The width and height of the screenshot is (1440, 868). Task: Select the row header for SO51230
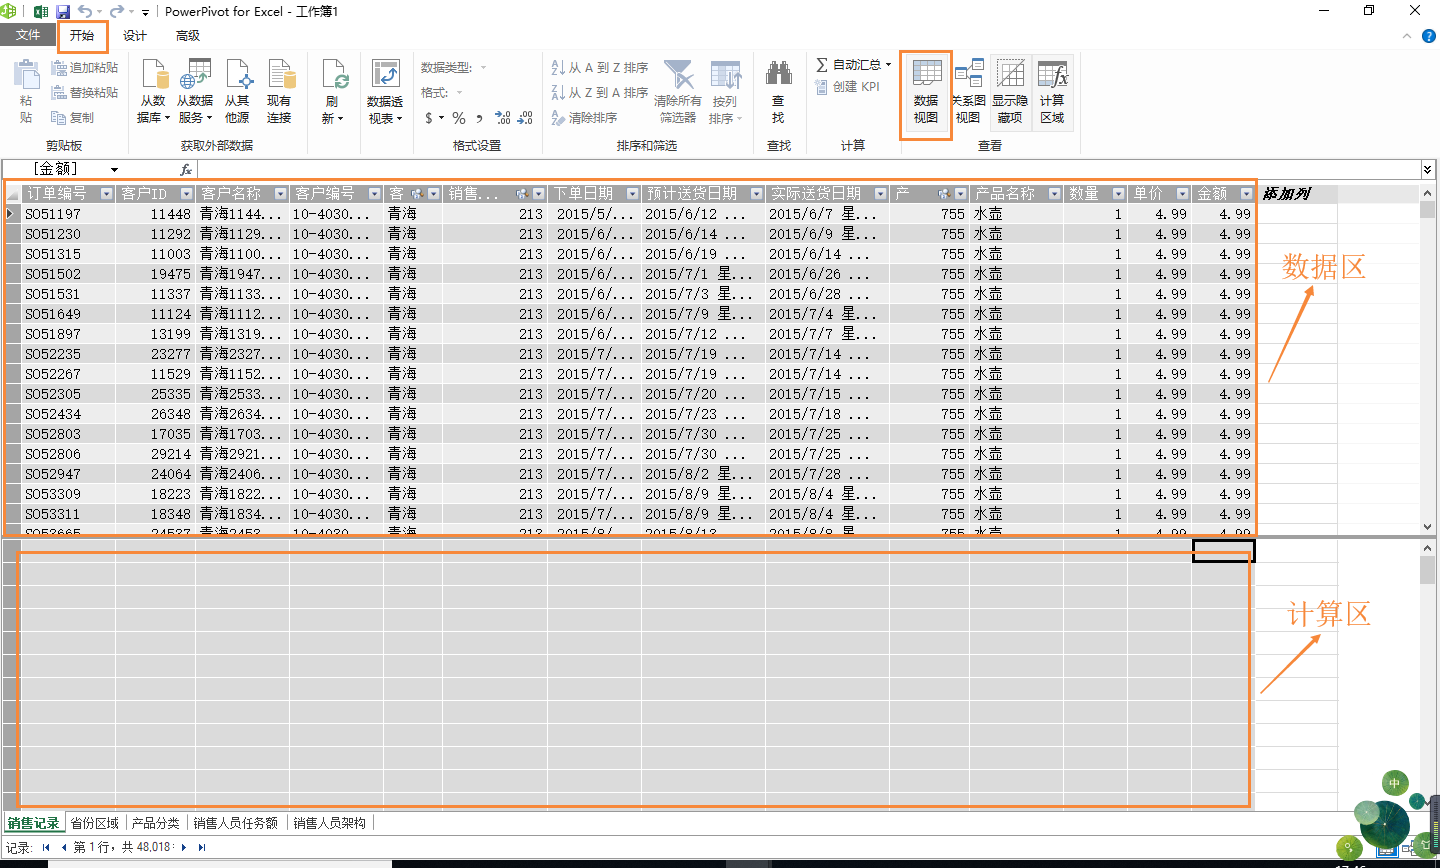point(12,234)
